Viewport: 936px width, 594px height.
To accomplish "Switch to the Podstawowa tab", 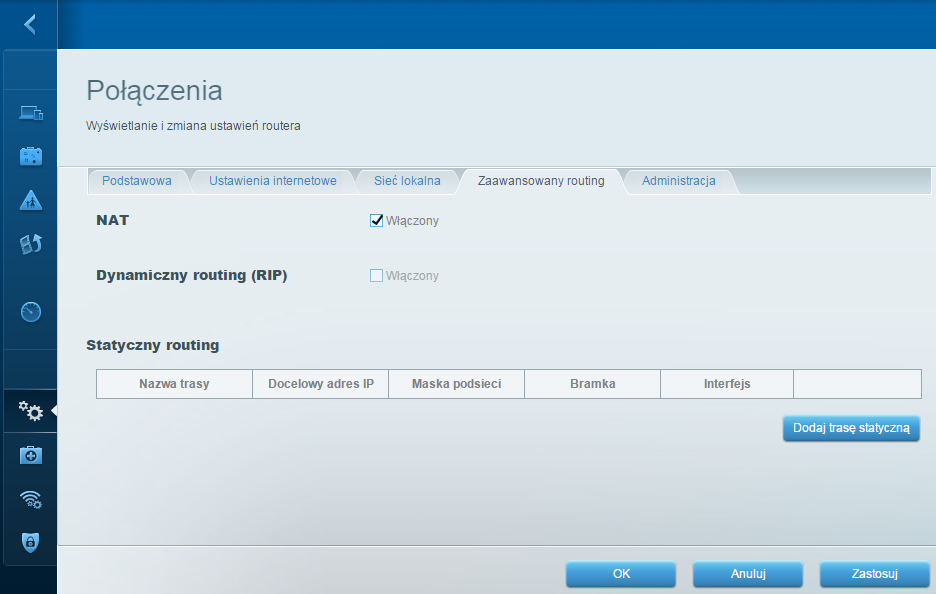I will coord(137,181).
